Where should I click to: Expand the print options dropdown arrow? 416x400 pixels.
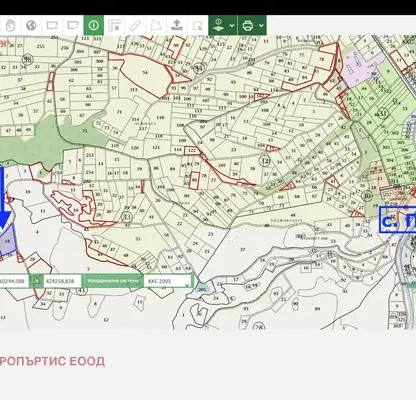coord(261,26)
